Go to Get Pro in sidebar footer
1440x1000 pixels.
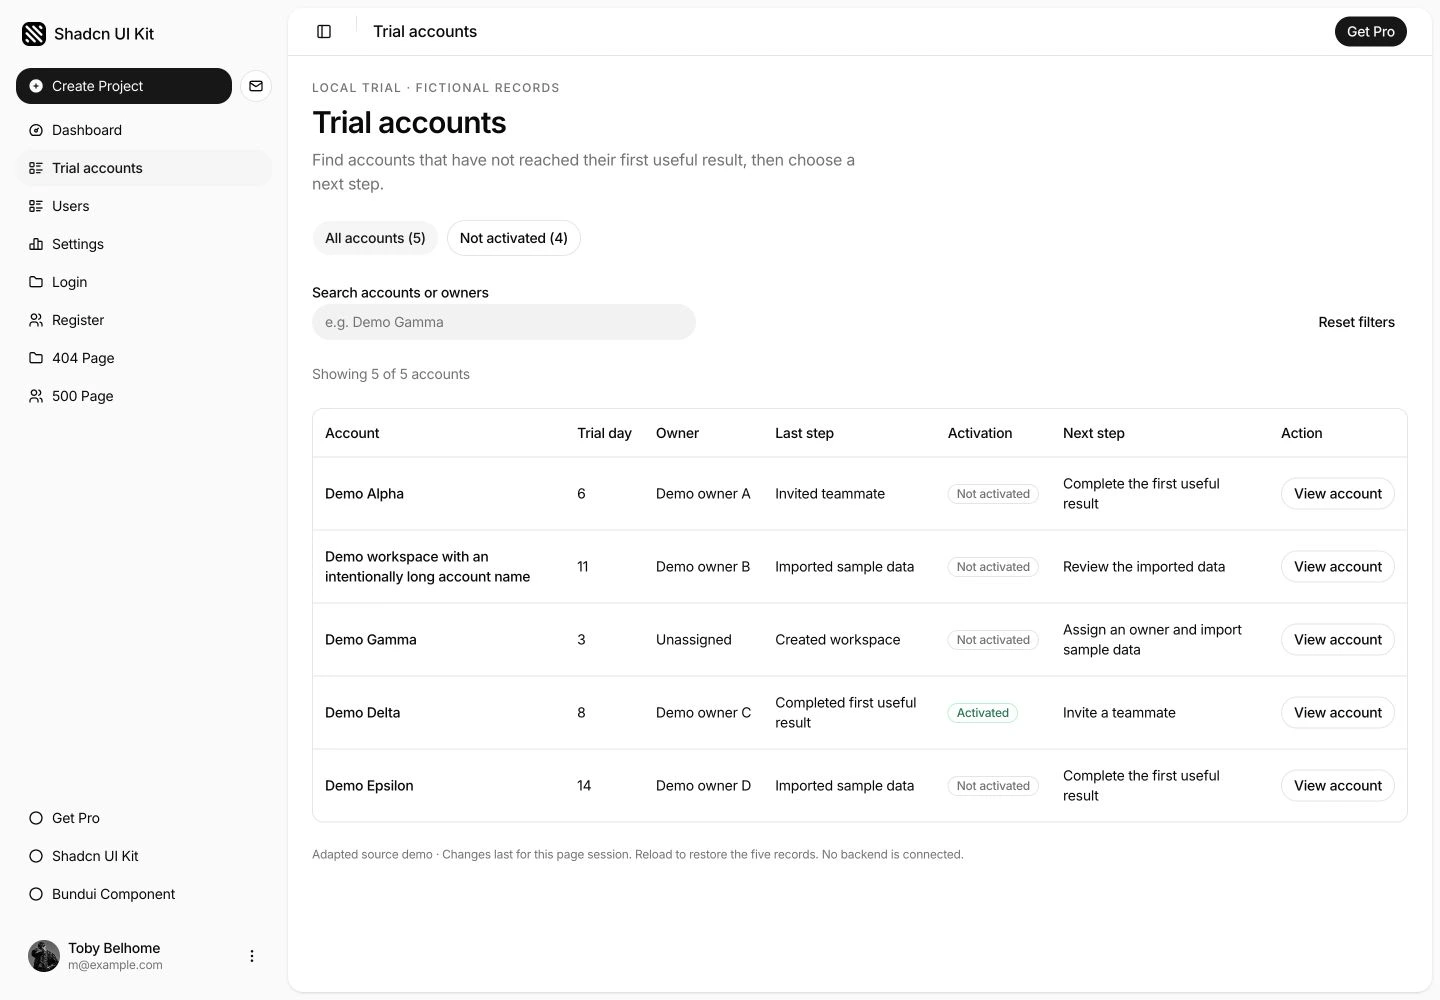144,818
